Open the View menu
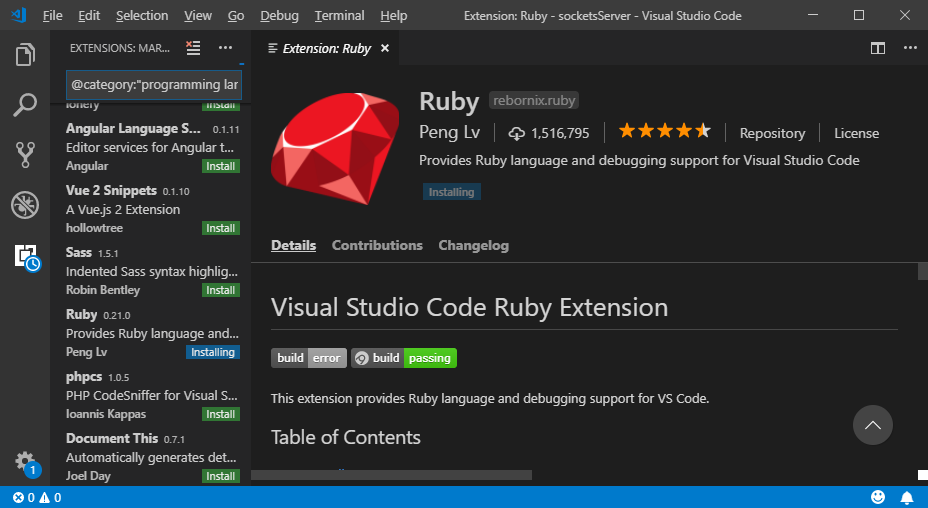The image size is (928, 508). point(198,15)
